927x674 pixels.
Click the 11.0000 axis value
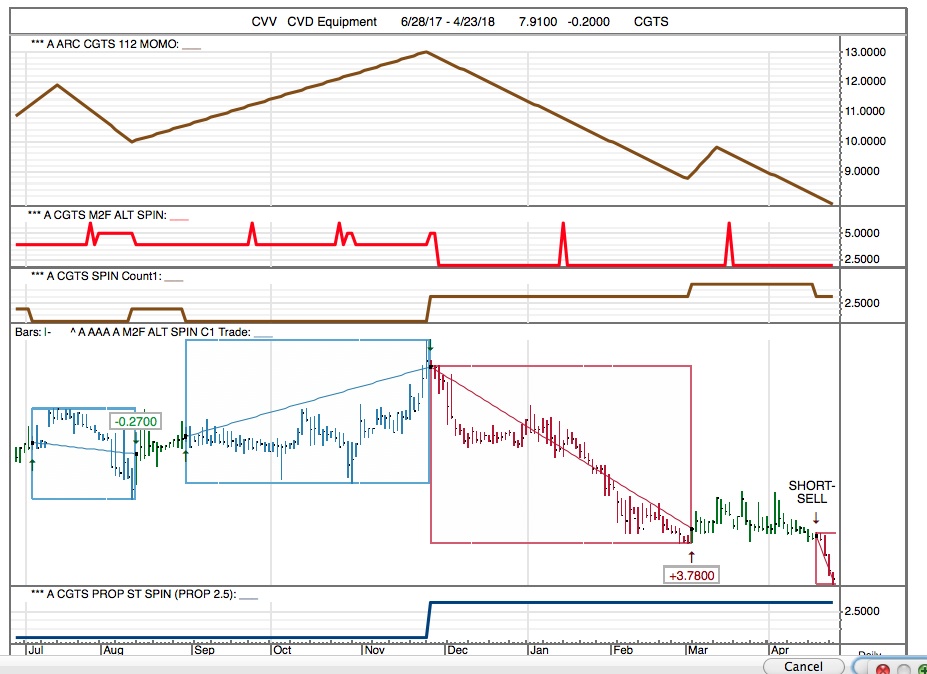tap(866, 111)
